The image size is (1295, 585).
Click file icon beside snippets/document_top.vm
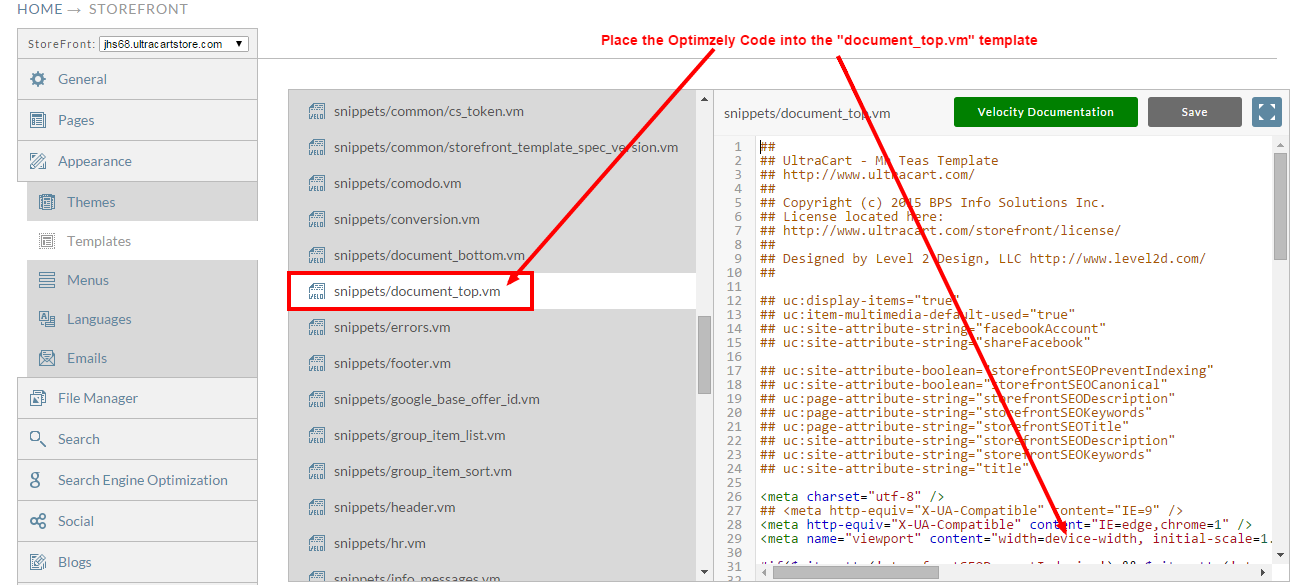tap(317, 291)
